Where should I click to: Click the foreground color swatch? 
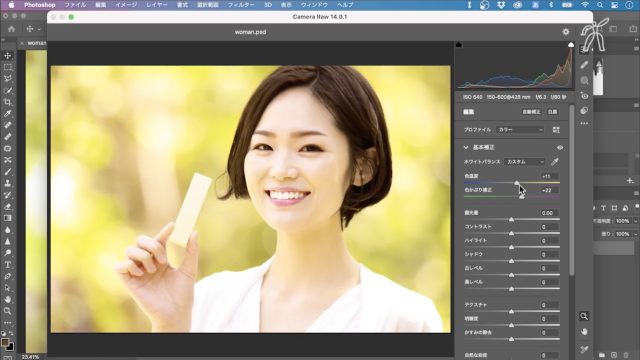pyautogui.click(x=5, y=342)
